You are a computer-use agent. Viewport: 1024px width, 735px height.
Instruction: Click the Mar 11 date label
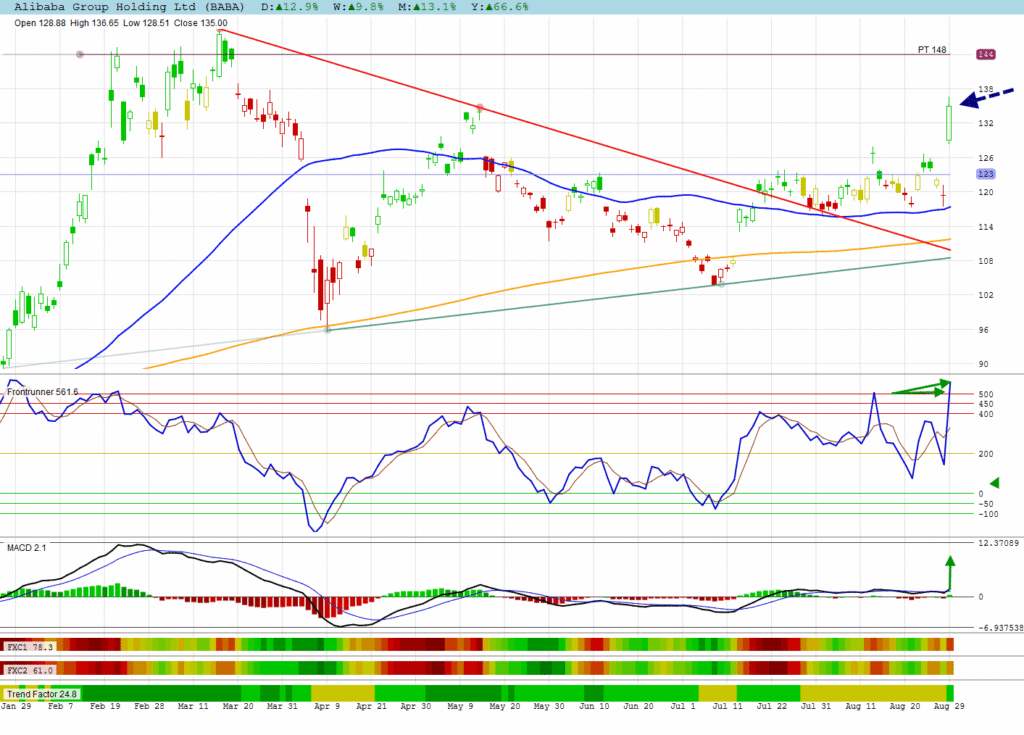[193, 706]
